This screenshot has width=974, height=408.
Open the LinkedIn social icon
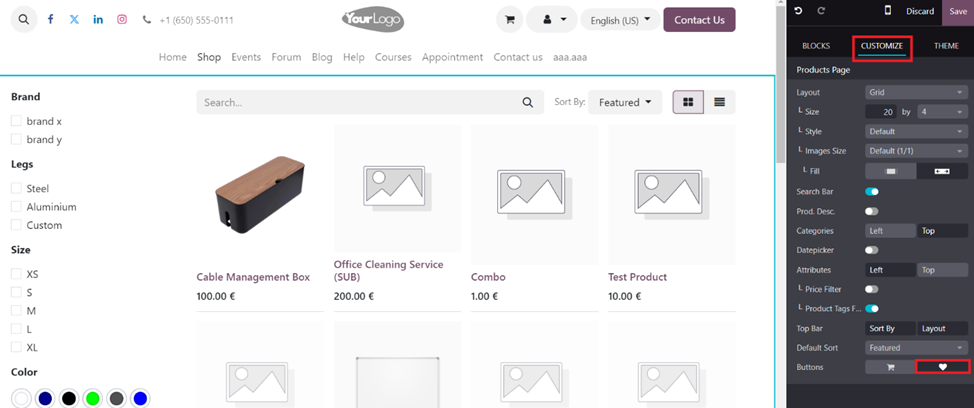pos(98,19)
